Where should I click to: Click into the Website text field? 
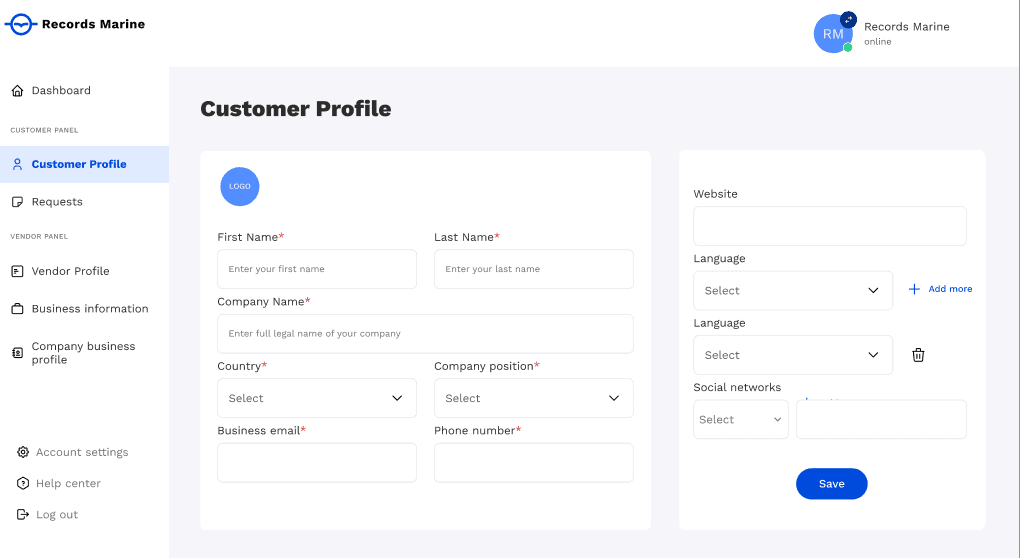[x=829, y=226]
